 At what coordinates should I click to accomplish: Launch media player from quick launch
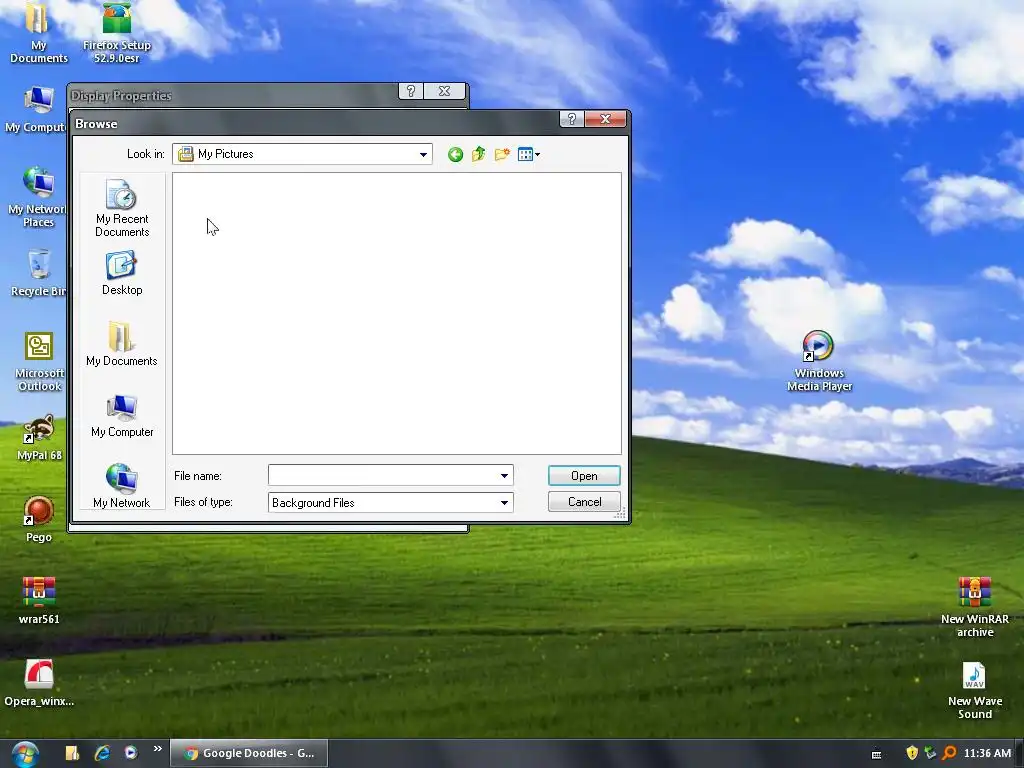[131, 753]
